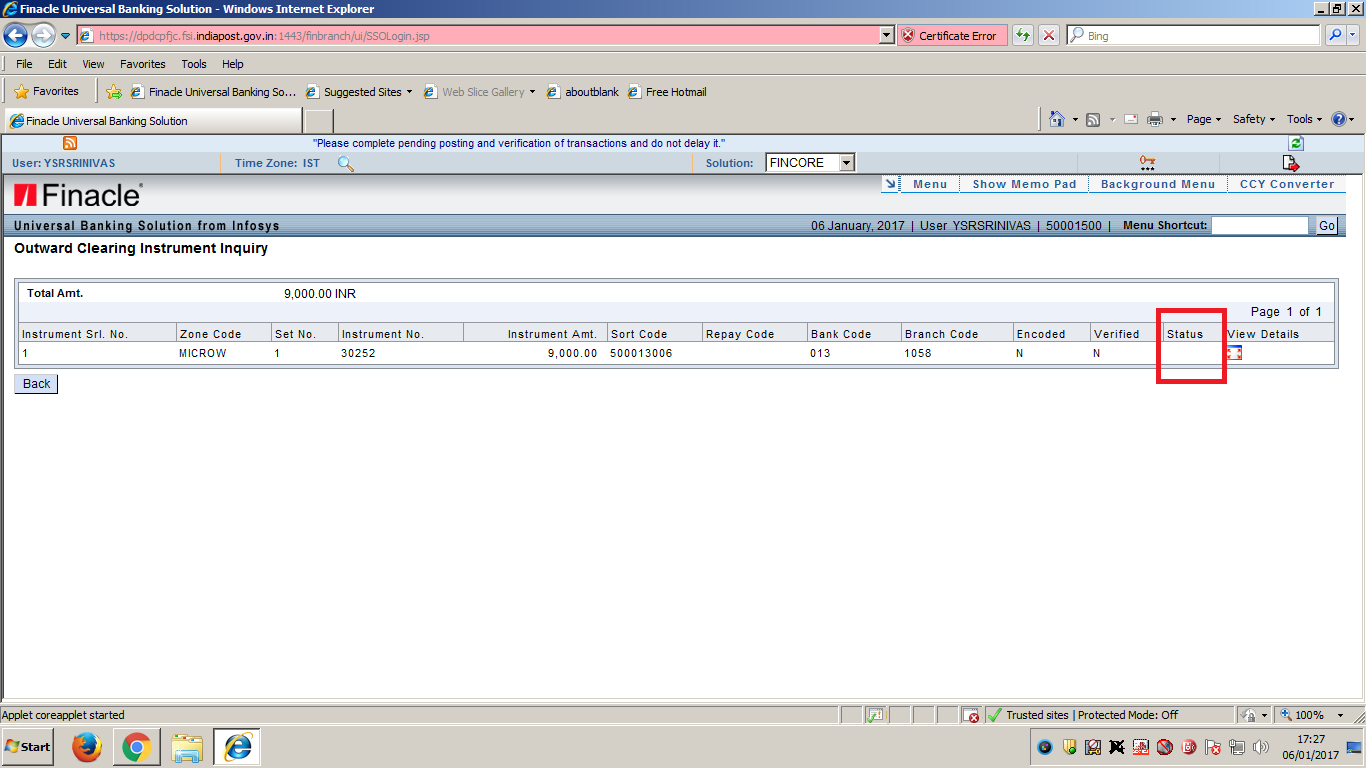Type in the Menu Shortcut input field

[1259, 225]
